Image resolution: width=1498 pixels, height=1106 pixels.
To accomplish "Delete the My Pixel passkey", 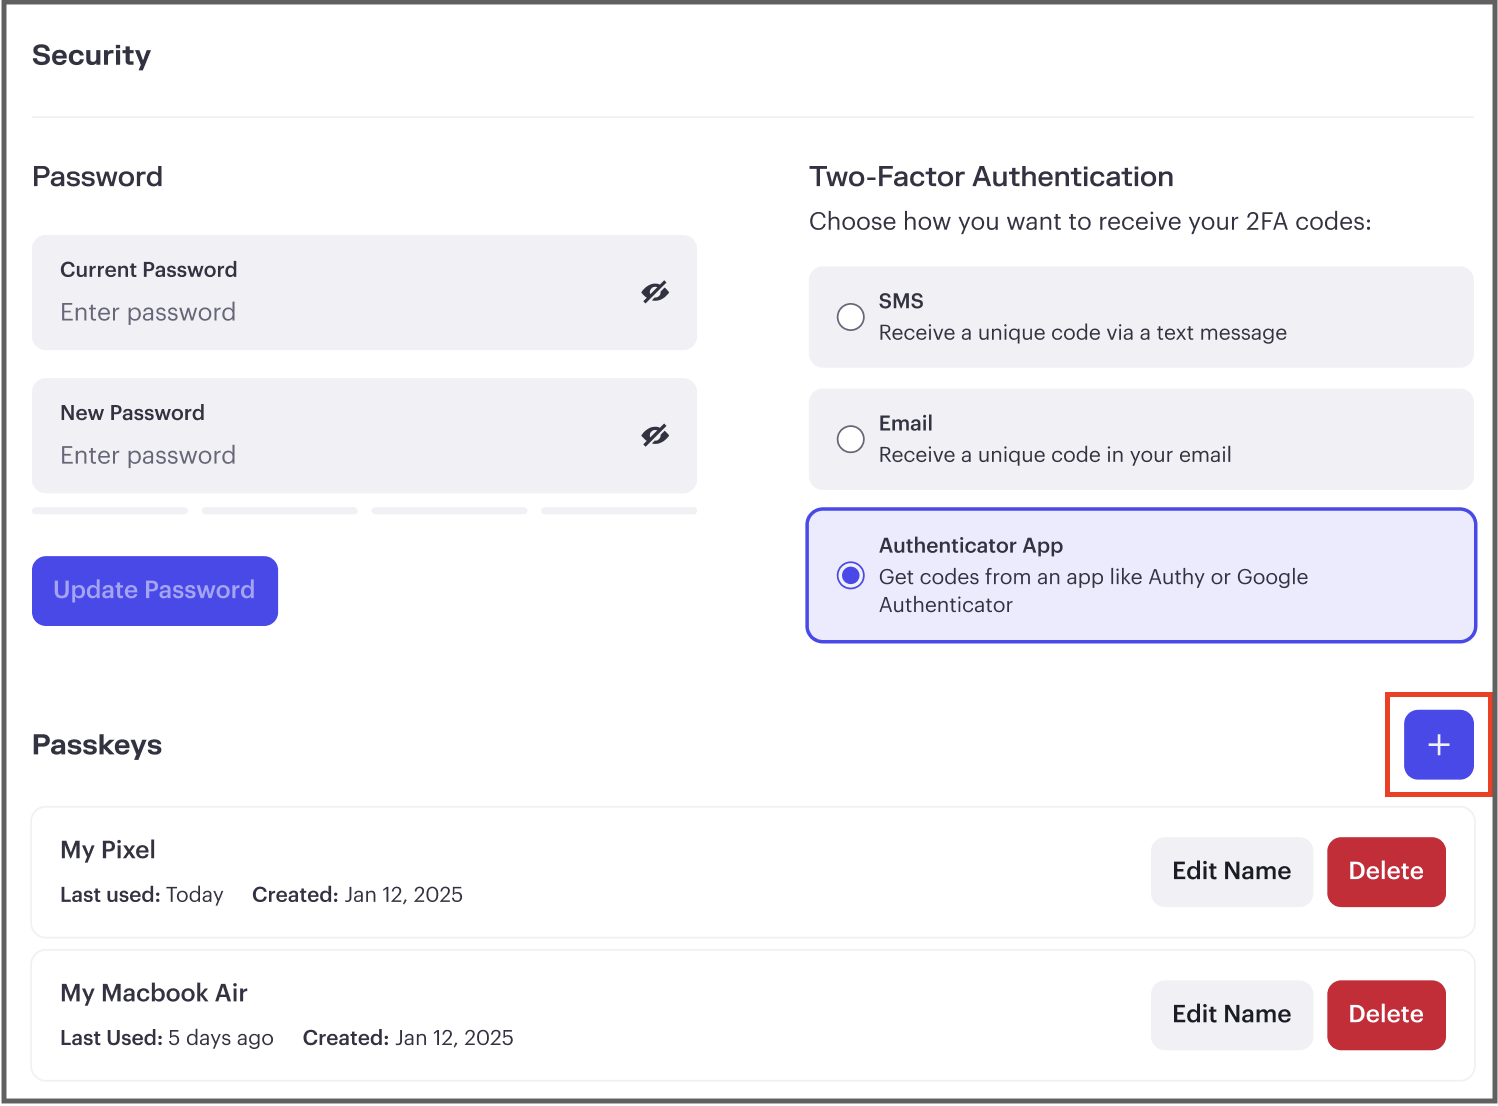I will coord(1386,872).
